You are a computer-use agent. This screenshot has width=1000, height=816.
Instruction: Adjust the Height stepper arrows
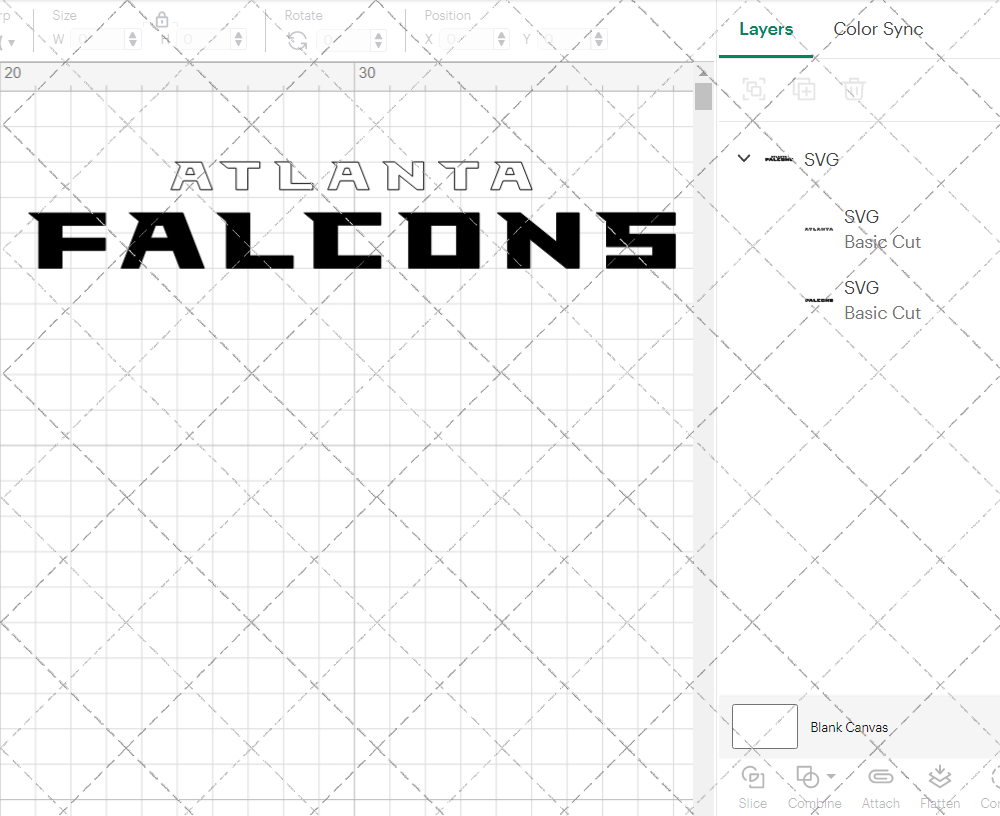click(239, 40)
